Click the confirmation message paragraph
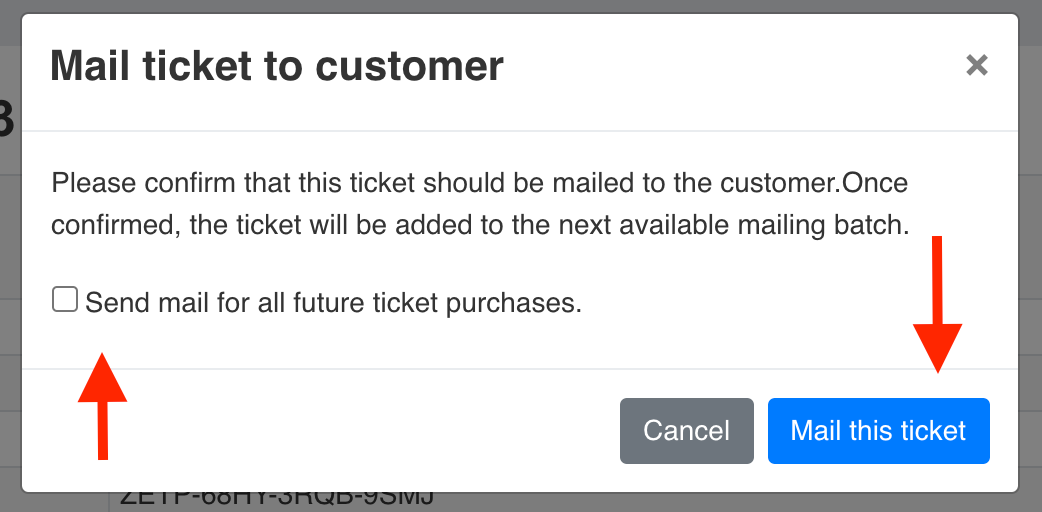Screen dimensions: 1042x512 click(480, 205)
